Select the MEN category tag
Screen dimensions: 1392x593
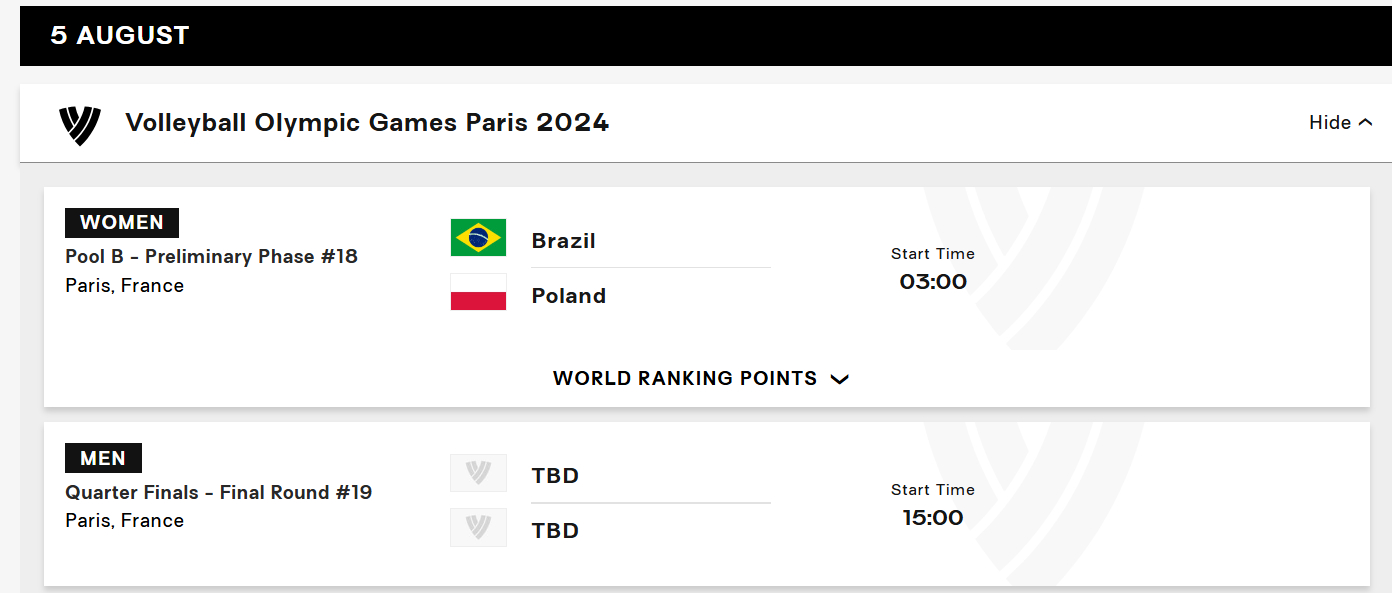pyautogui.click(x=103, y=458)
